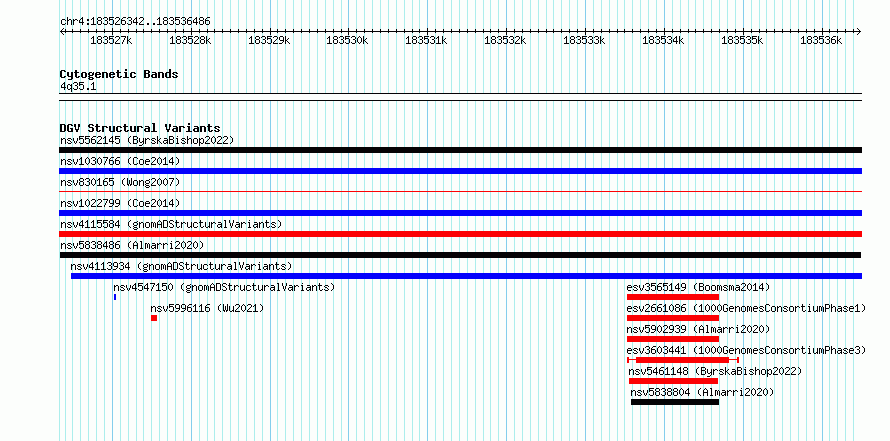Open the nsv5461148 (ByrskaBishop2022) label
The height and width of the screenshot is (441, 890).
coord(715,371)
